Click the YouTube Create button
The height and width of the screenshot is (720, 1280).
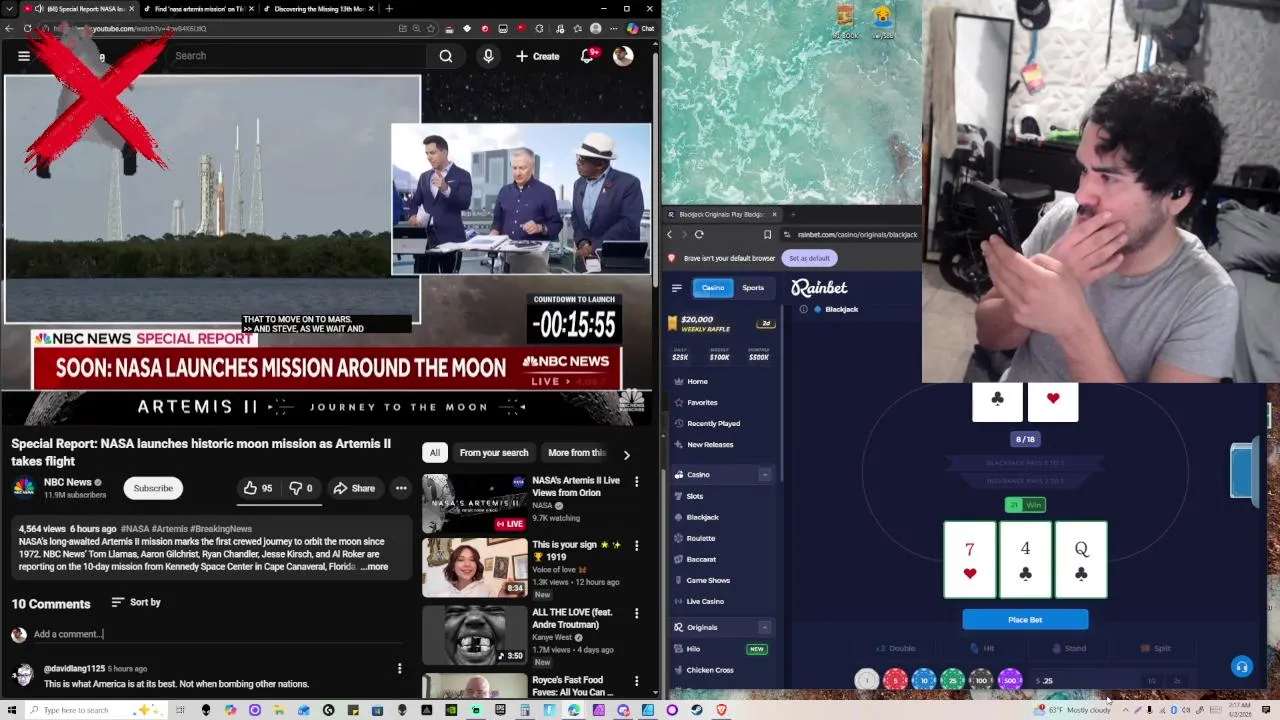click(538, 56)
